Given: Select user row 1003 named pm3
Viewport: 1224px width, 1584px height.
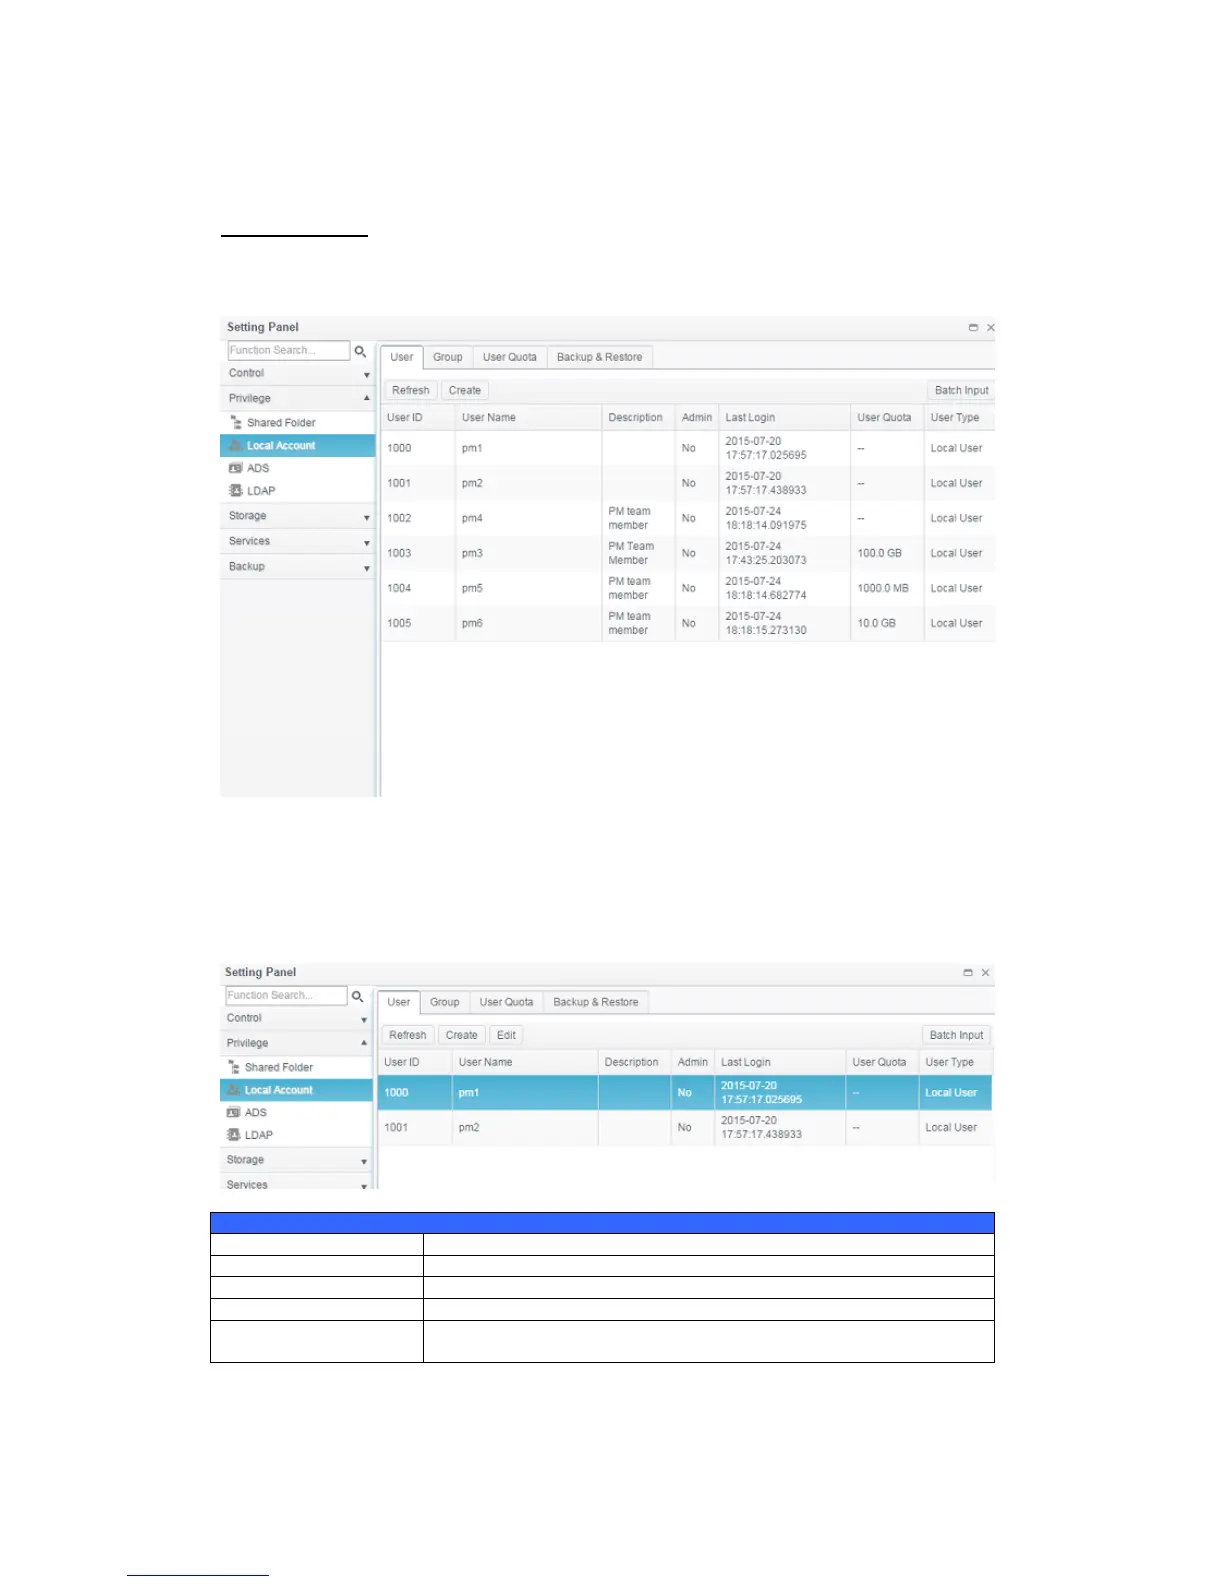Looking at the screenshot, I should (x=688, y=553).
